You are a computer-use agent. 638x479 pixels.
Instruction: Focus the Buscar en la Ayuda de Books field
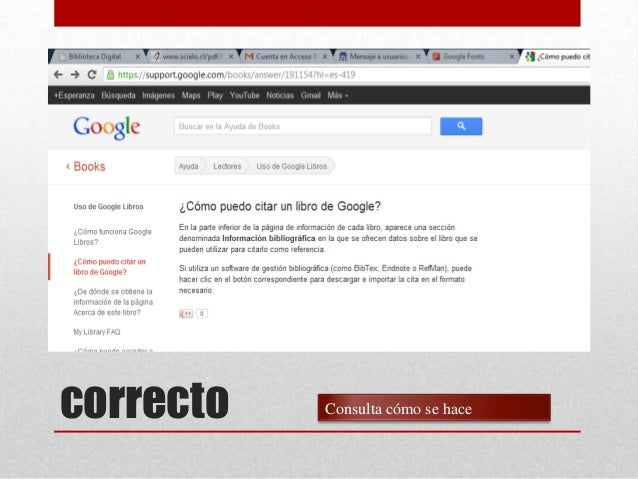coord(303,126)
